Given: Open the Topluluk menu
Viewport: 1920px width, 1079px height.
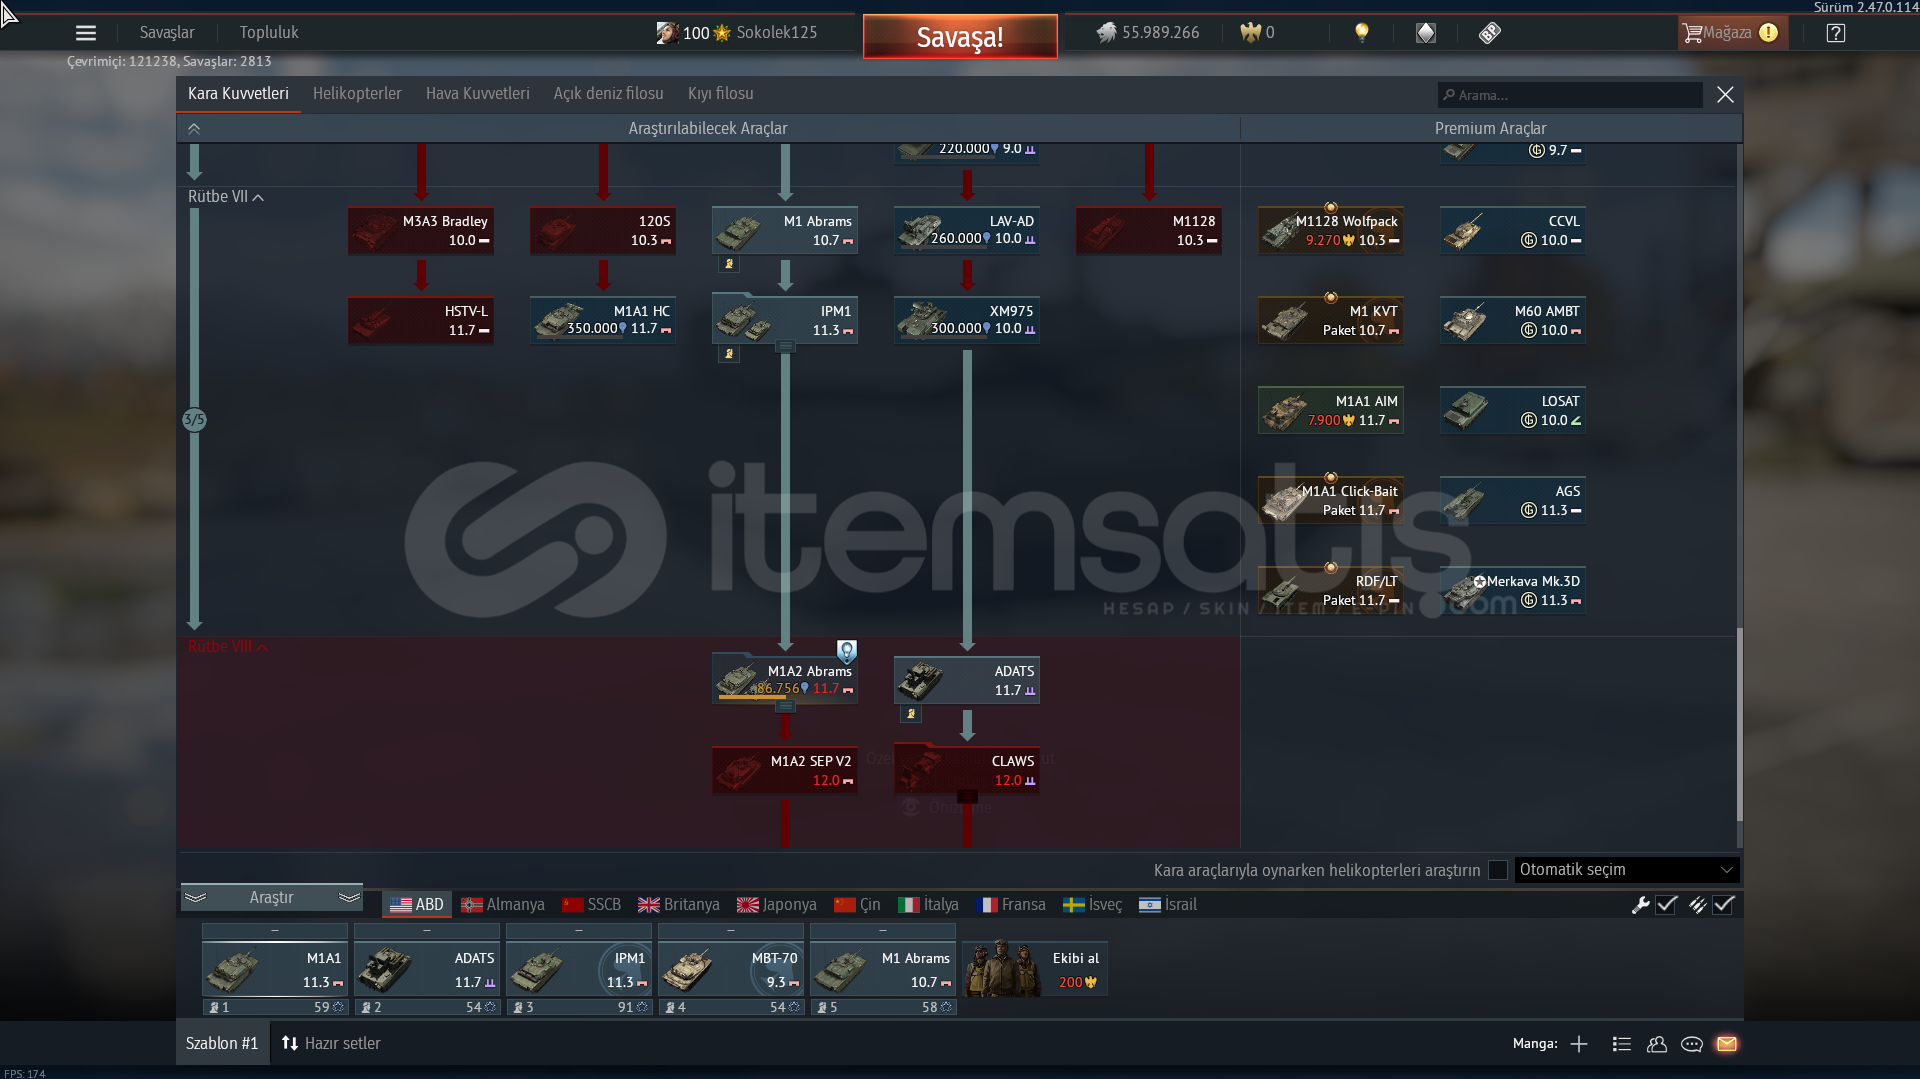Looking at the screenshot, I should (x=269, y=33).
